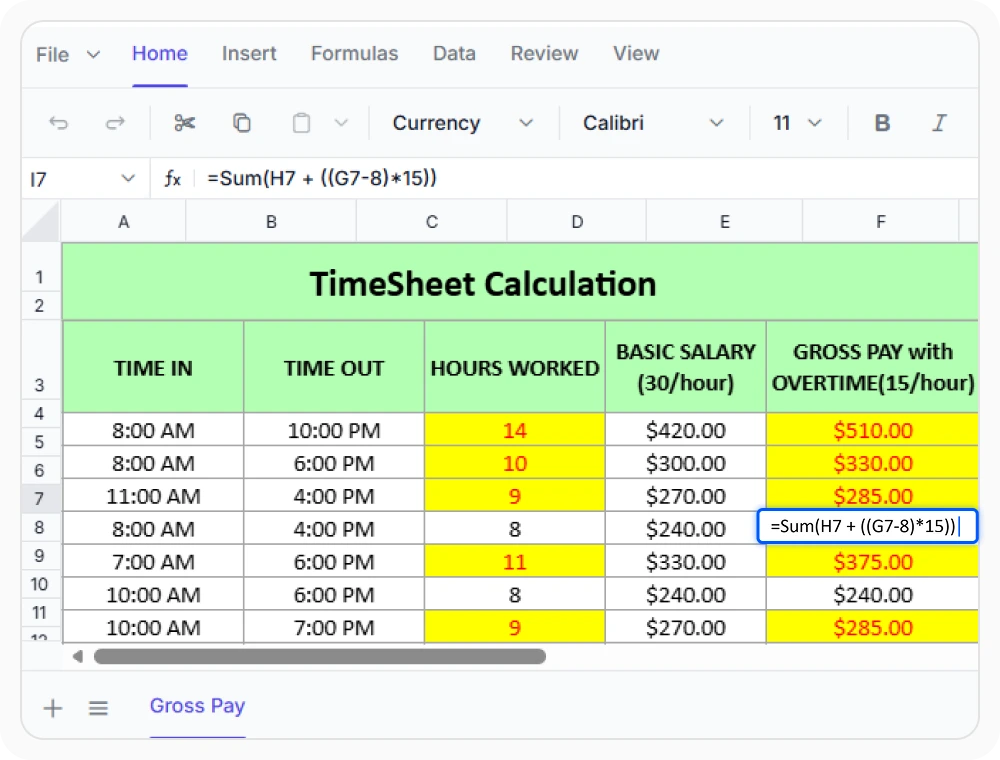Image resolution: width=1000 pixels, height=760 pixels.
Task: Select column E header
Action: [724, 222]
